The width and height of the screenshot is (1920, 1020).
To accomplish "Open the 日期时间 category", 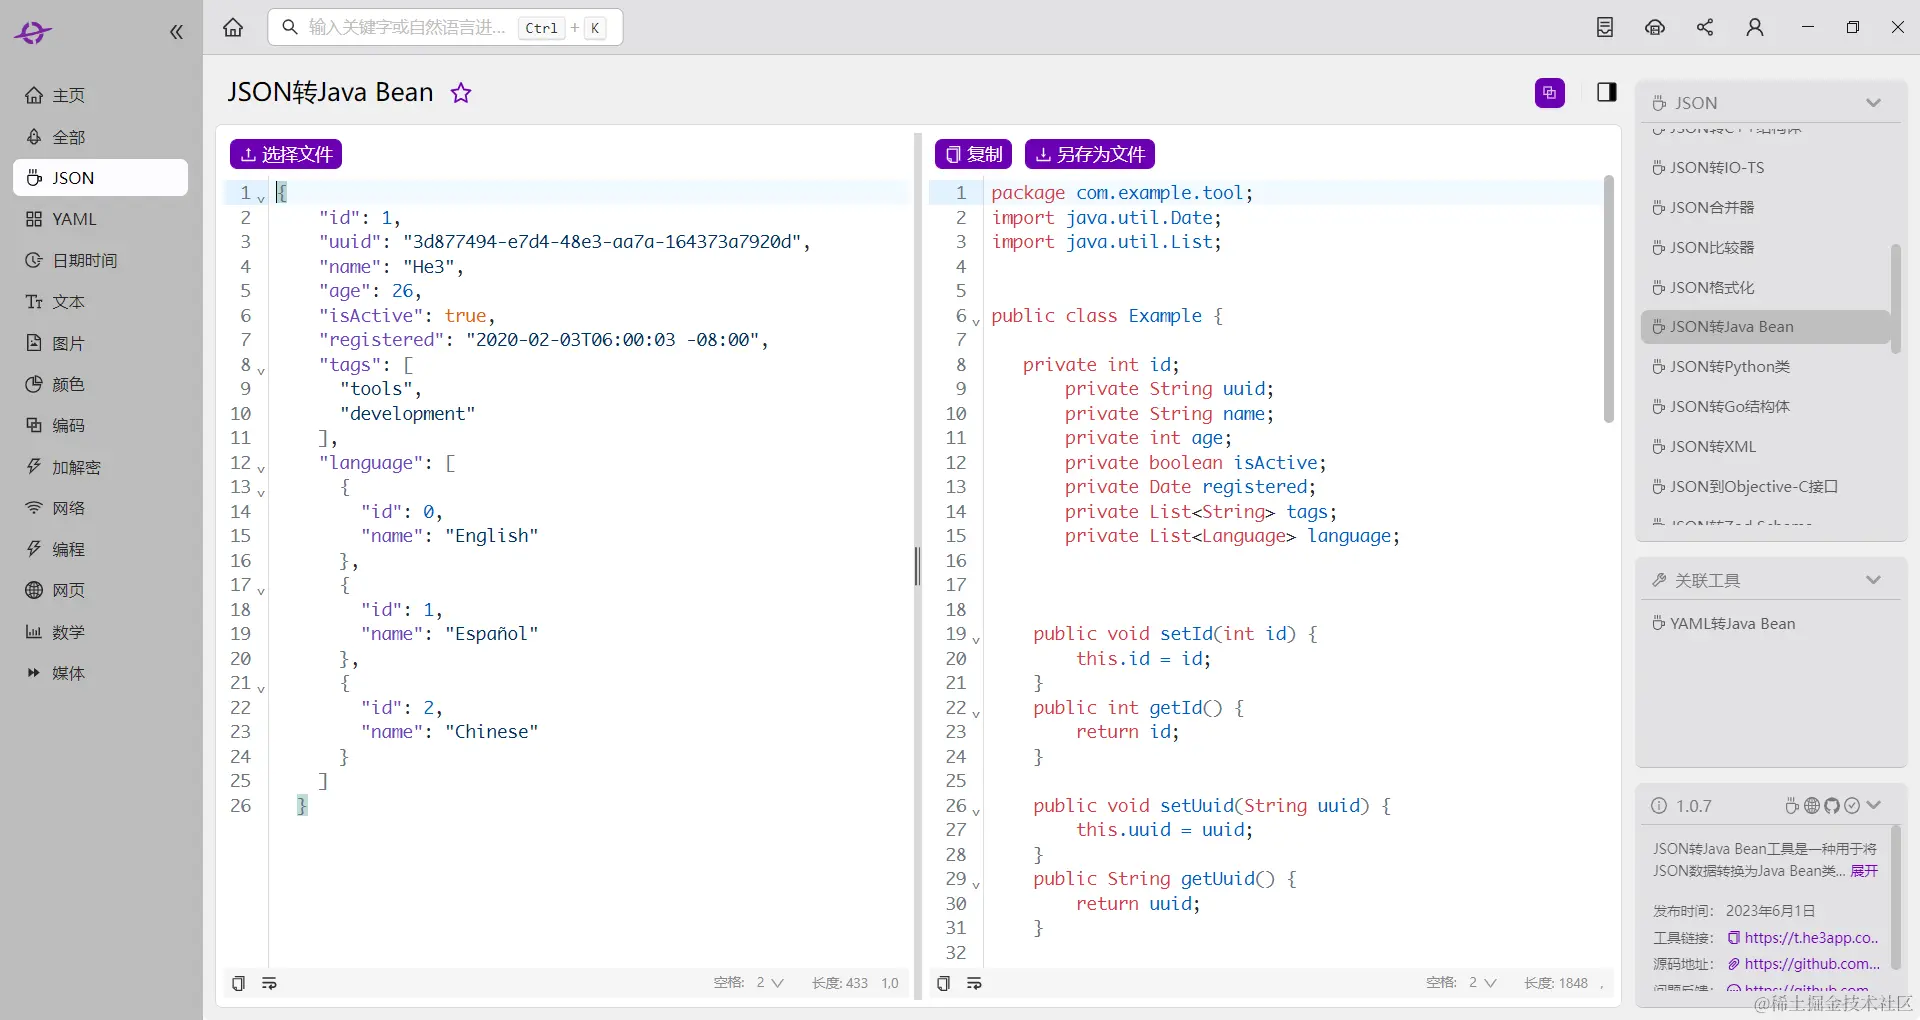I will pyautogui.click(x=100, y=260).
